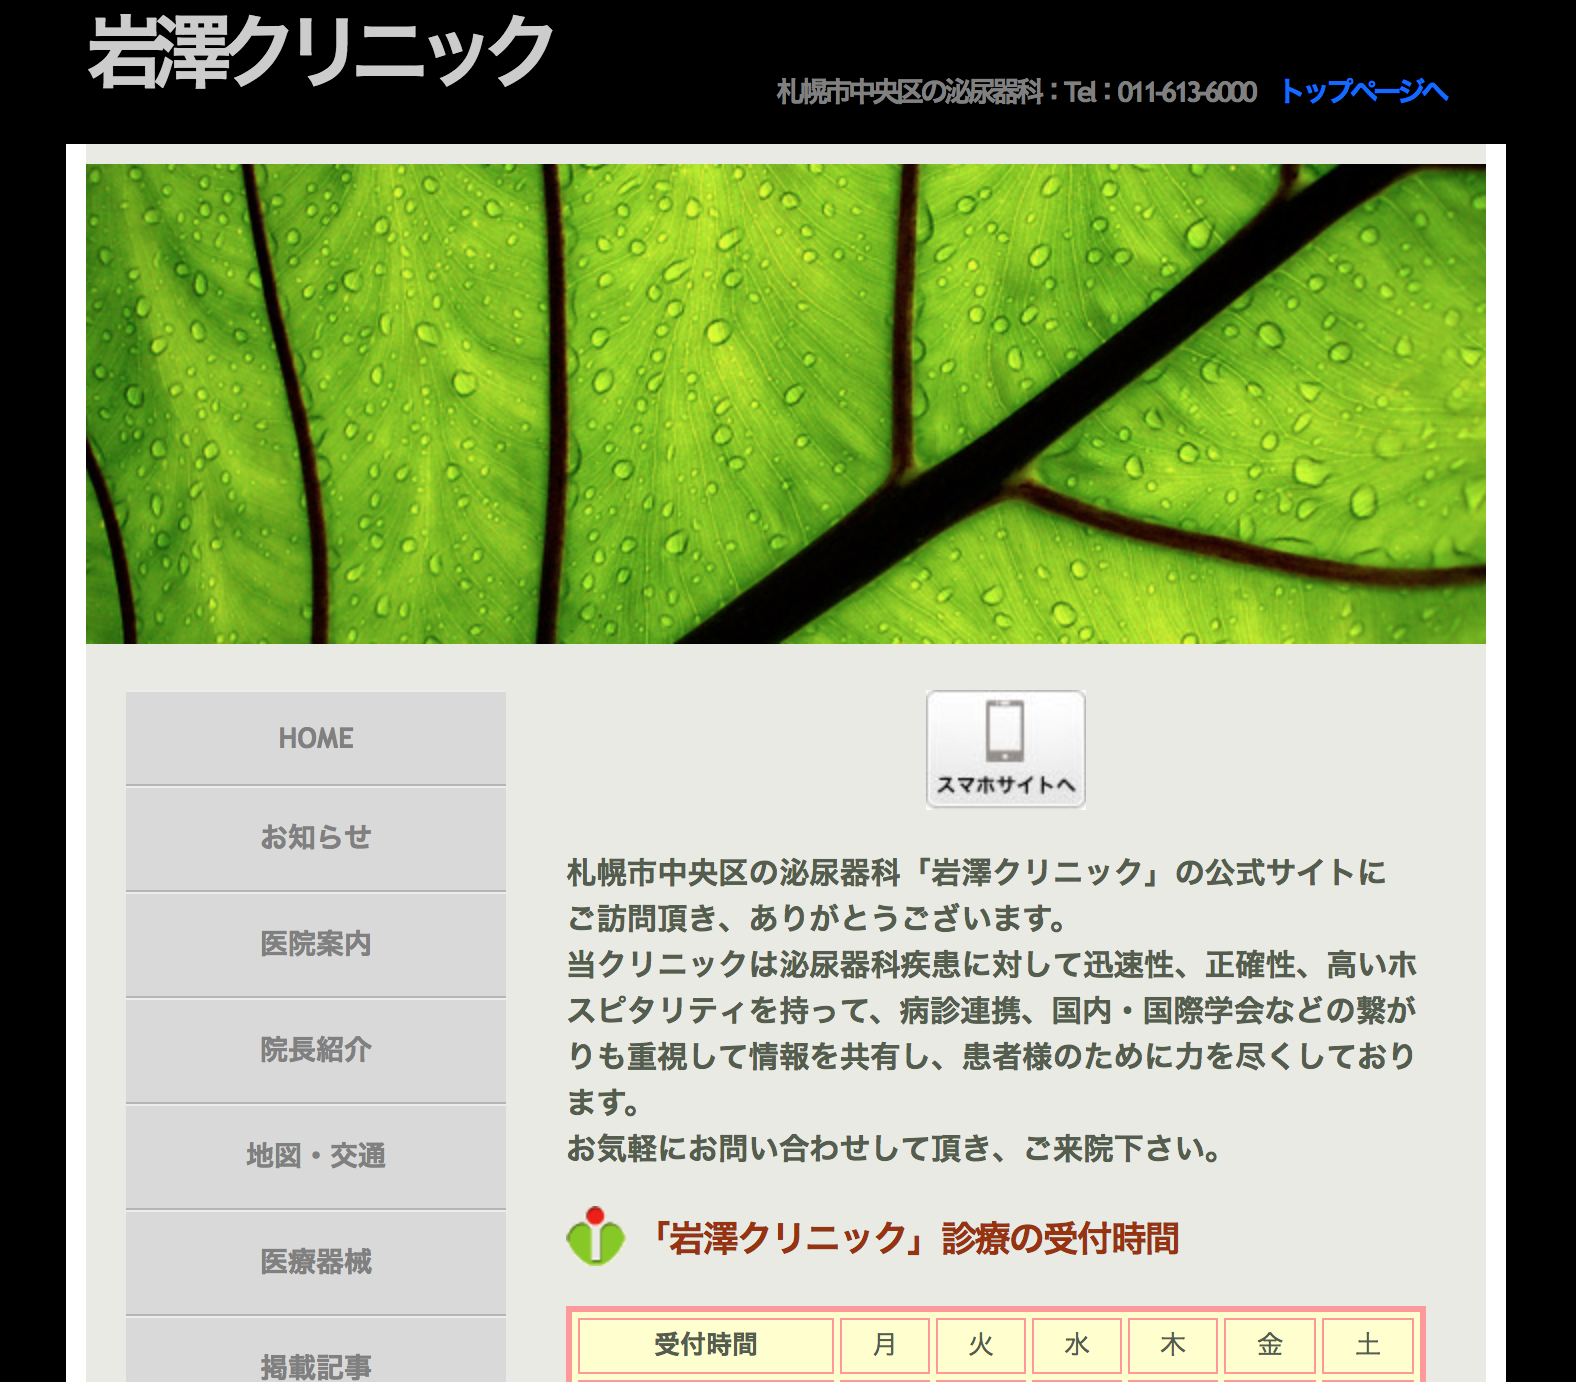Click the 土 column header

tap(1368, 1345)
